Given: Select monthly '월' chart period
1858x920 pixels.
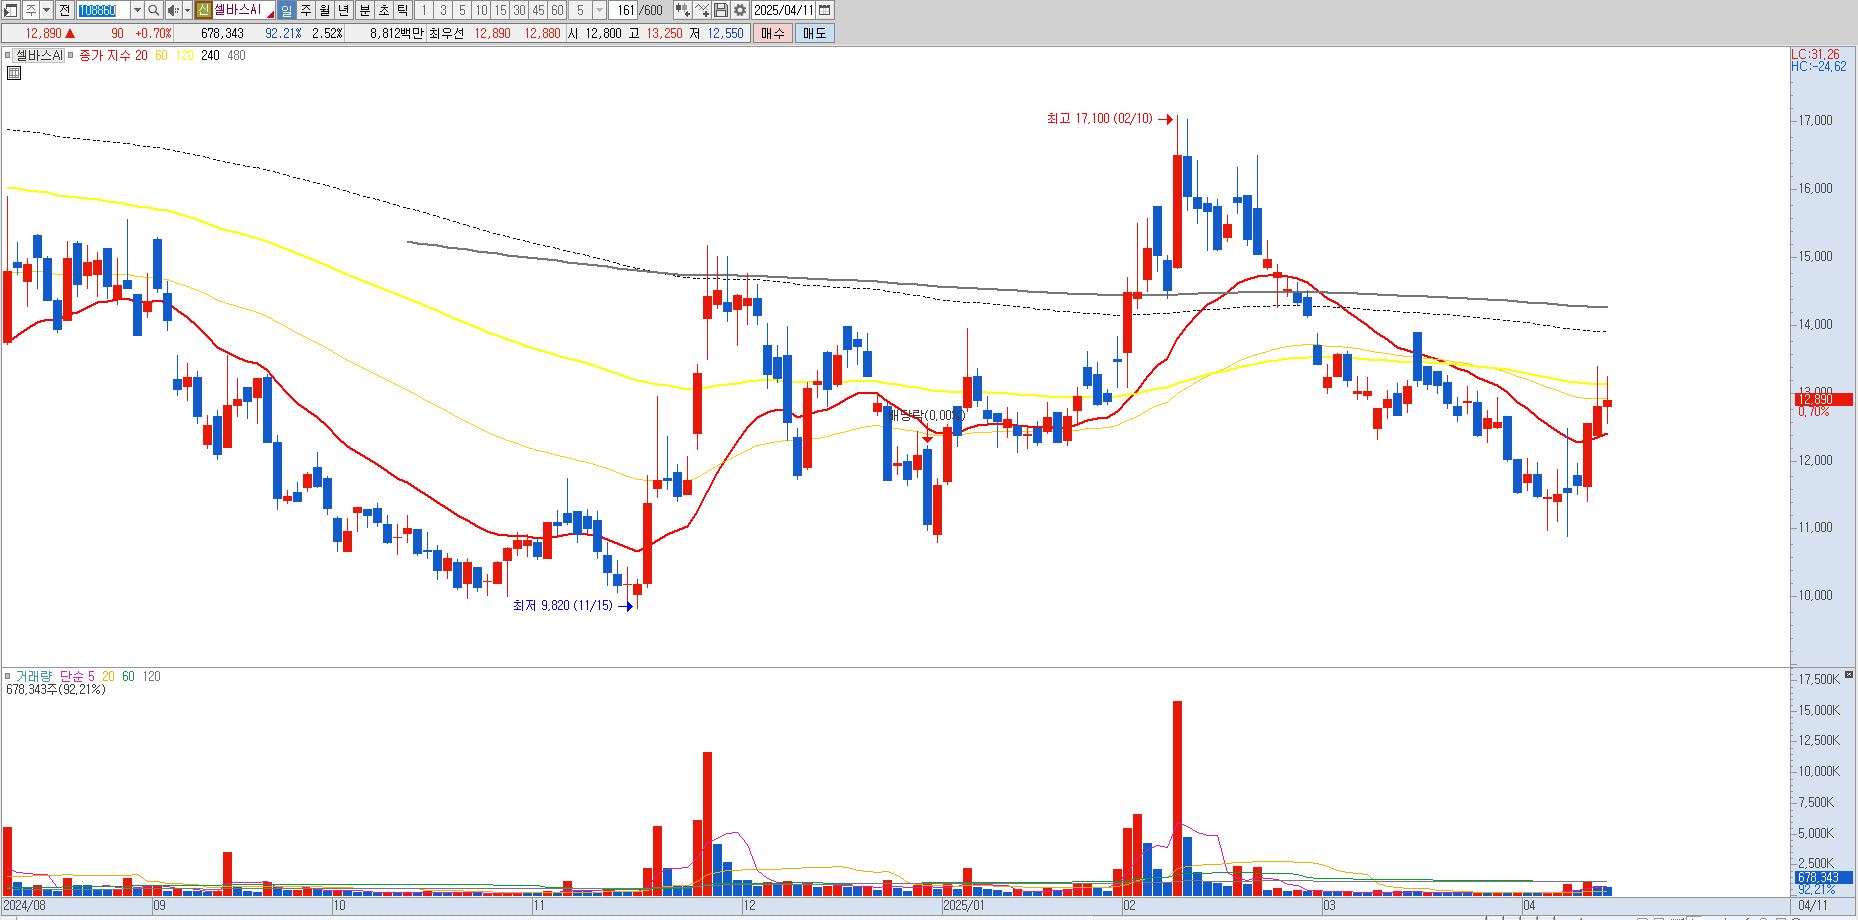Looking at the screenshot, I should [325, 10].
